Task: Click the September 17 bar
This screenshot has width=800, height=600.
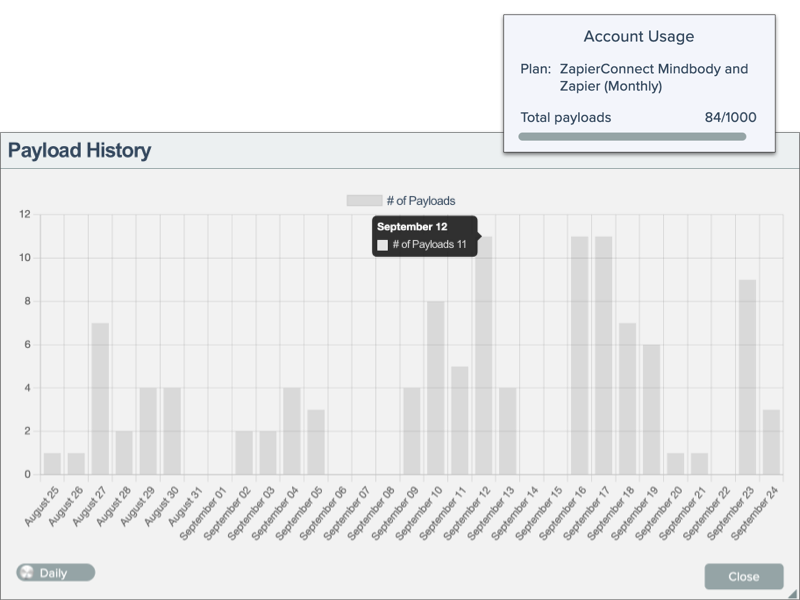Action: click(603, 355)
